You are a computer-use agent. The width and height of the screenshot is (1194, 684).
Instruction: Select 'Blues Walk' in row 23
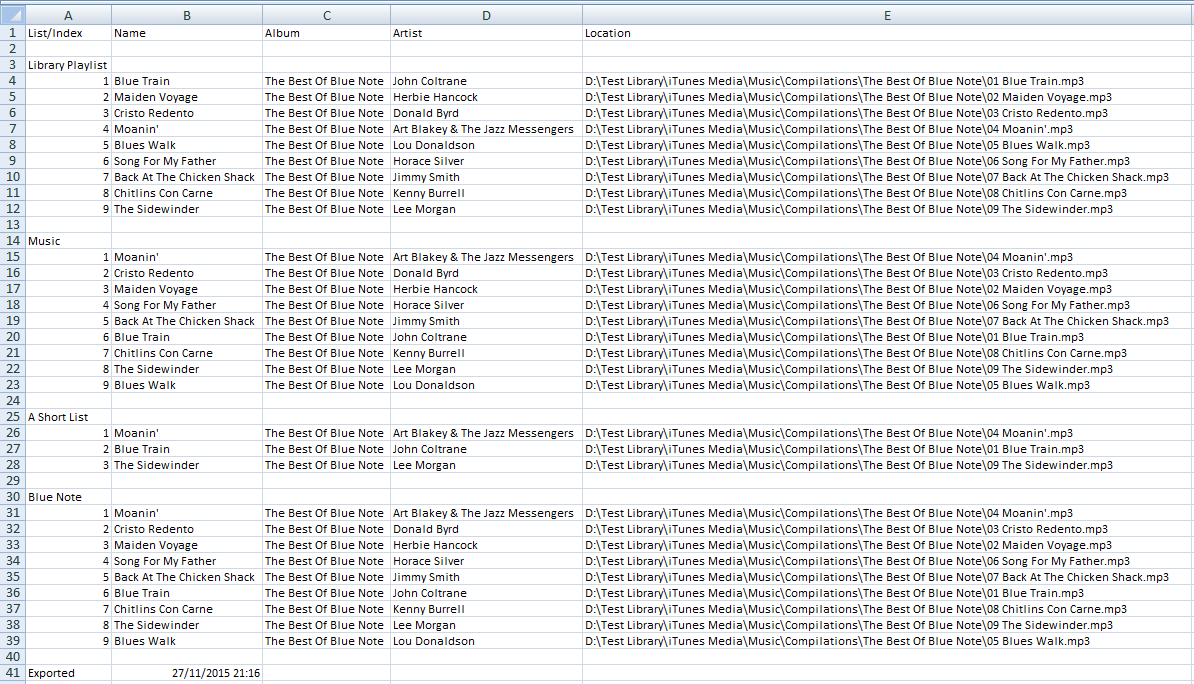(187, 385)
